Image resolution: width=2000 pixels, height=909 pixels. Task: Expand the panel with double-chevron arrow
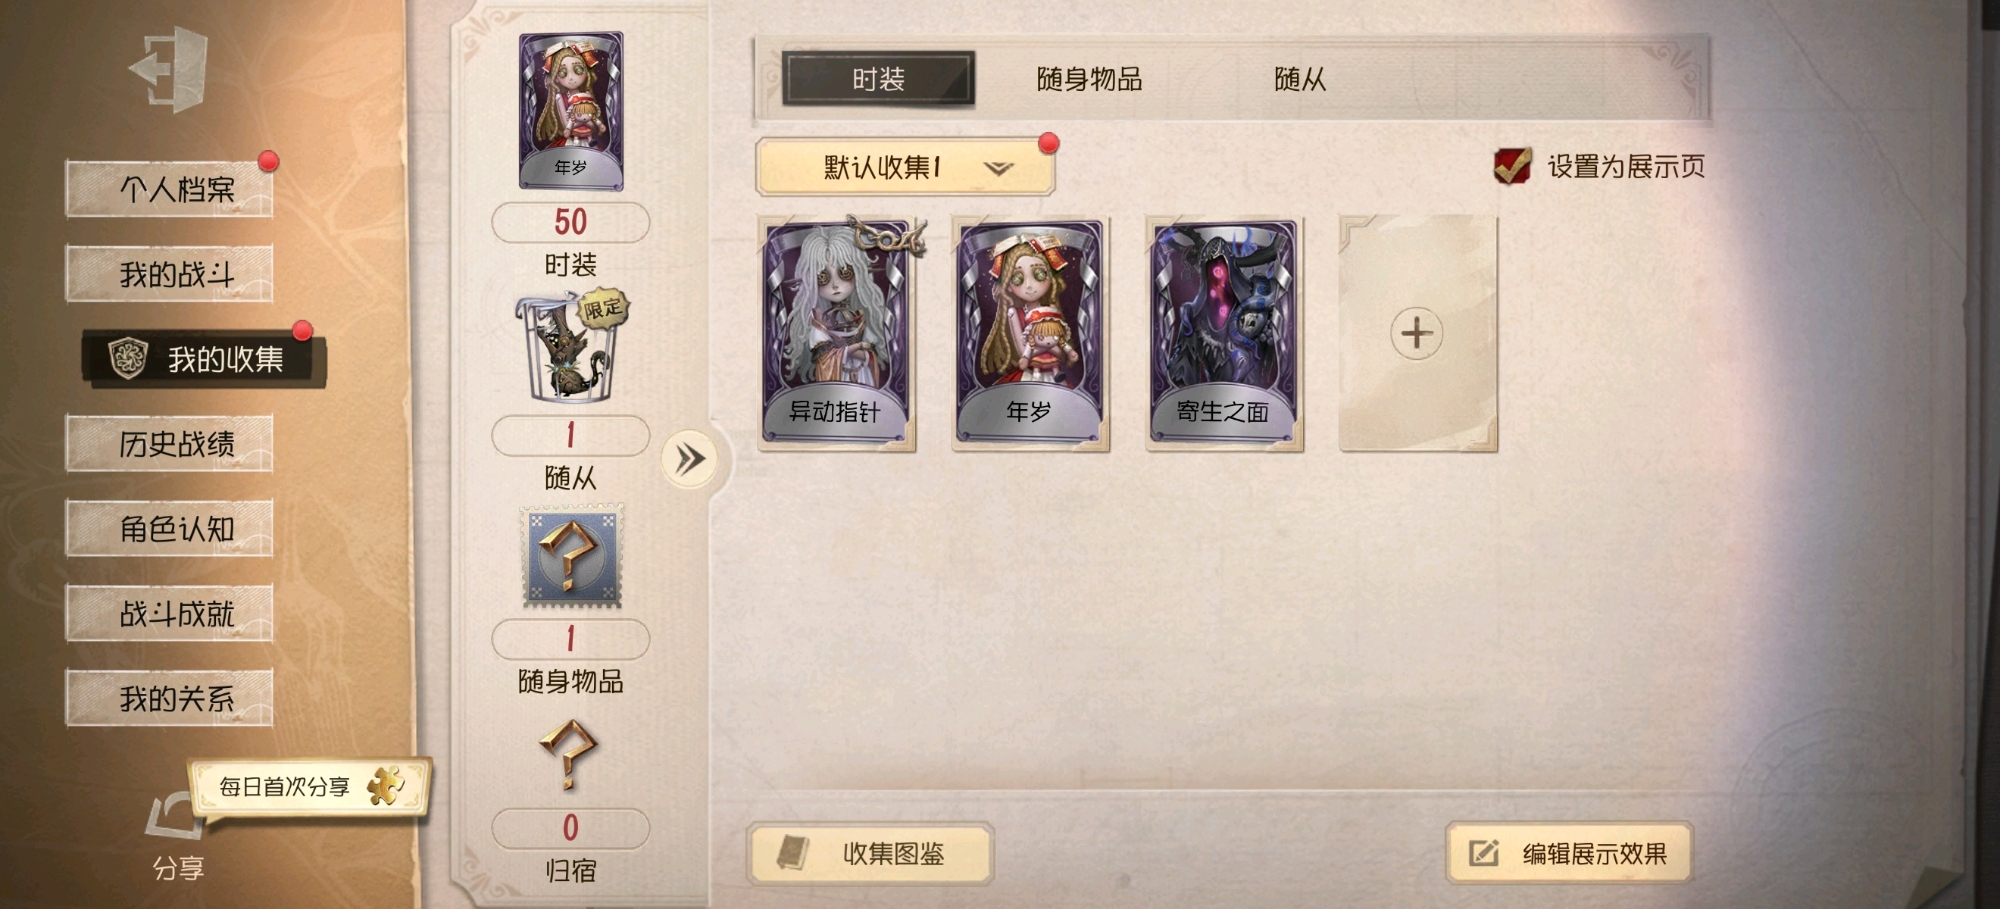click(x=689, y=459)
